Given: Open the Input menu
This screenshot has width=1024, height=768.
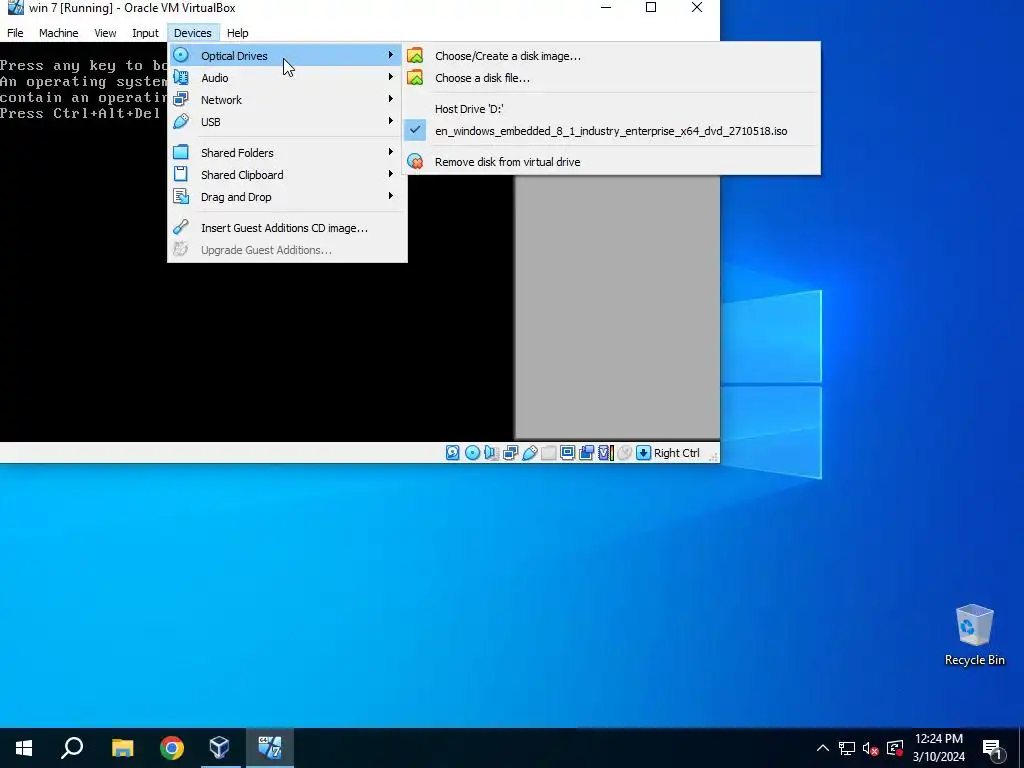Looking at the screenshot, I should [145, 33].
